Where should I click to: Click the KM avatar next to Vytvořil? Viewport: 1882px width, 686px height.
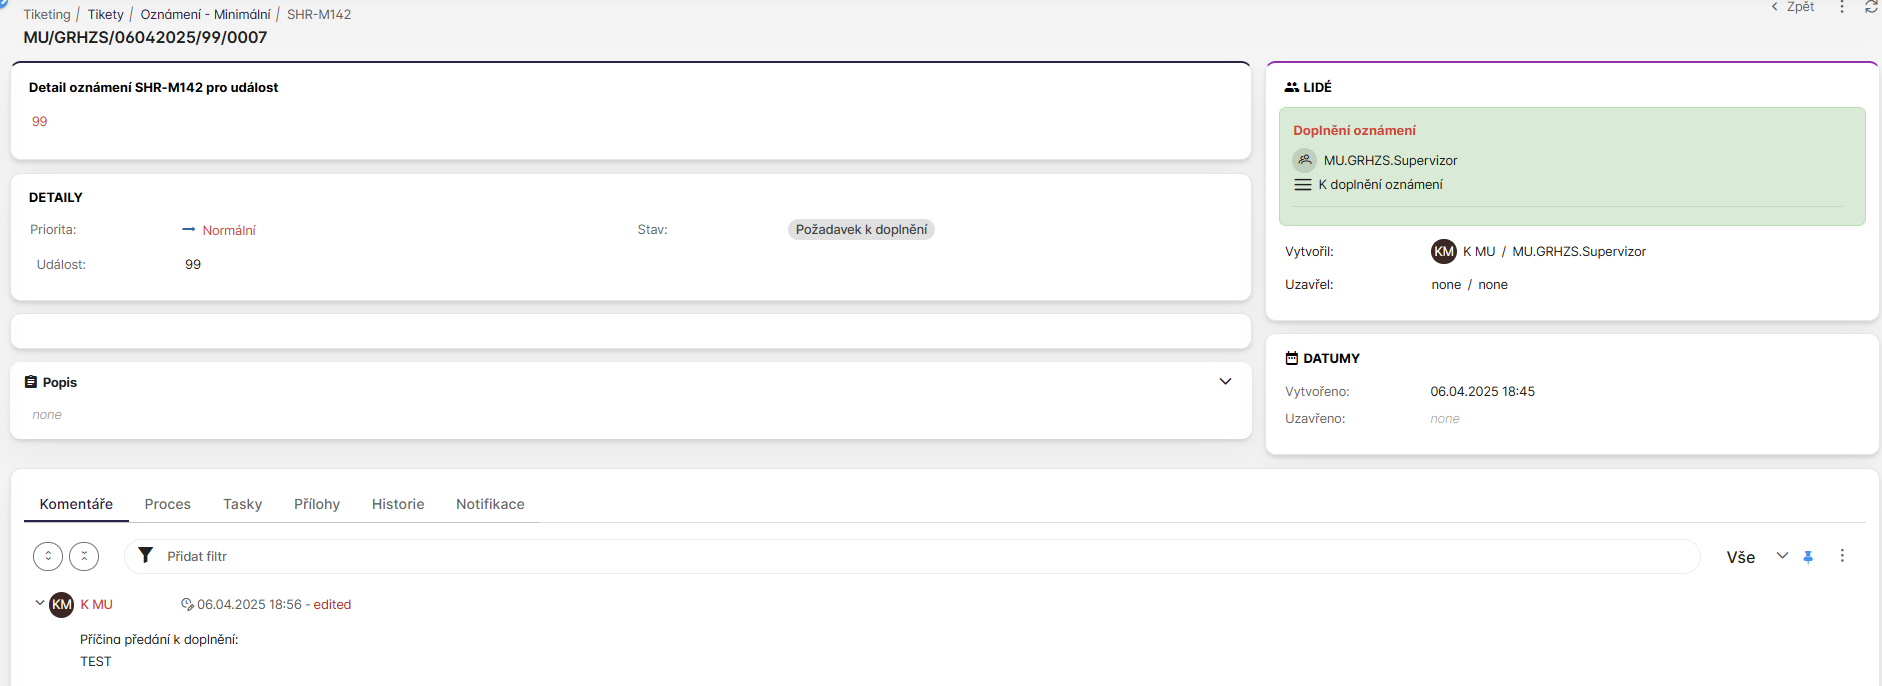pos(1443,252)
